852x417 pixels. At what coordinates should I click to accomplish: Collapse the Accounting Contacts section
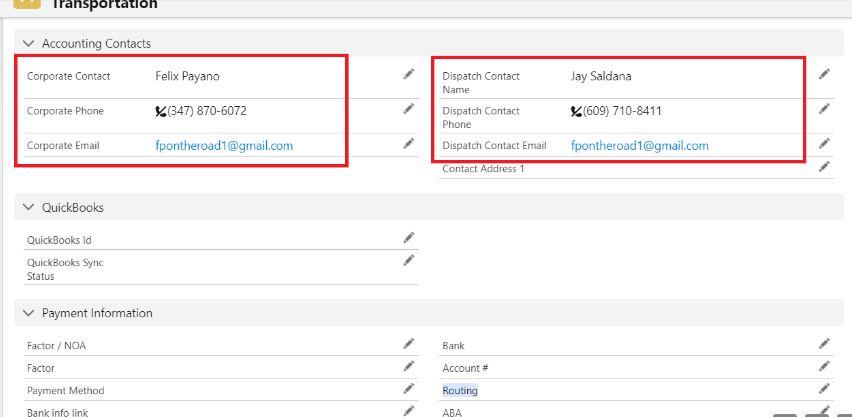pyautogui.click(x=29, y=43)
